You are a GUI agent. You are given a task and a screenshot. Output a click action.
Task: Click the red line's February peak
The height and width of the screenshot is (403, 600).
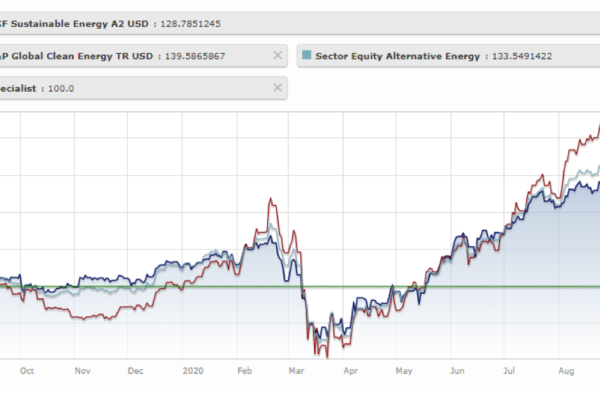pyautogui.click(x=270, y=200)
